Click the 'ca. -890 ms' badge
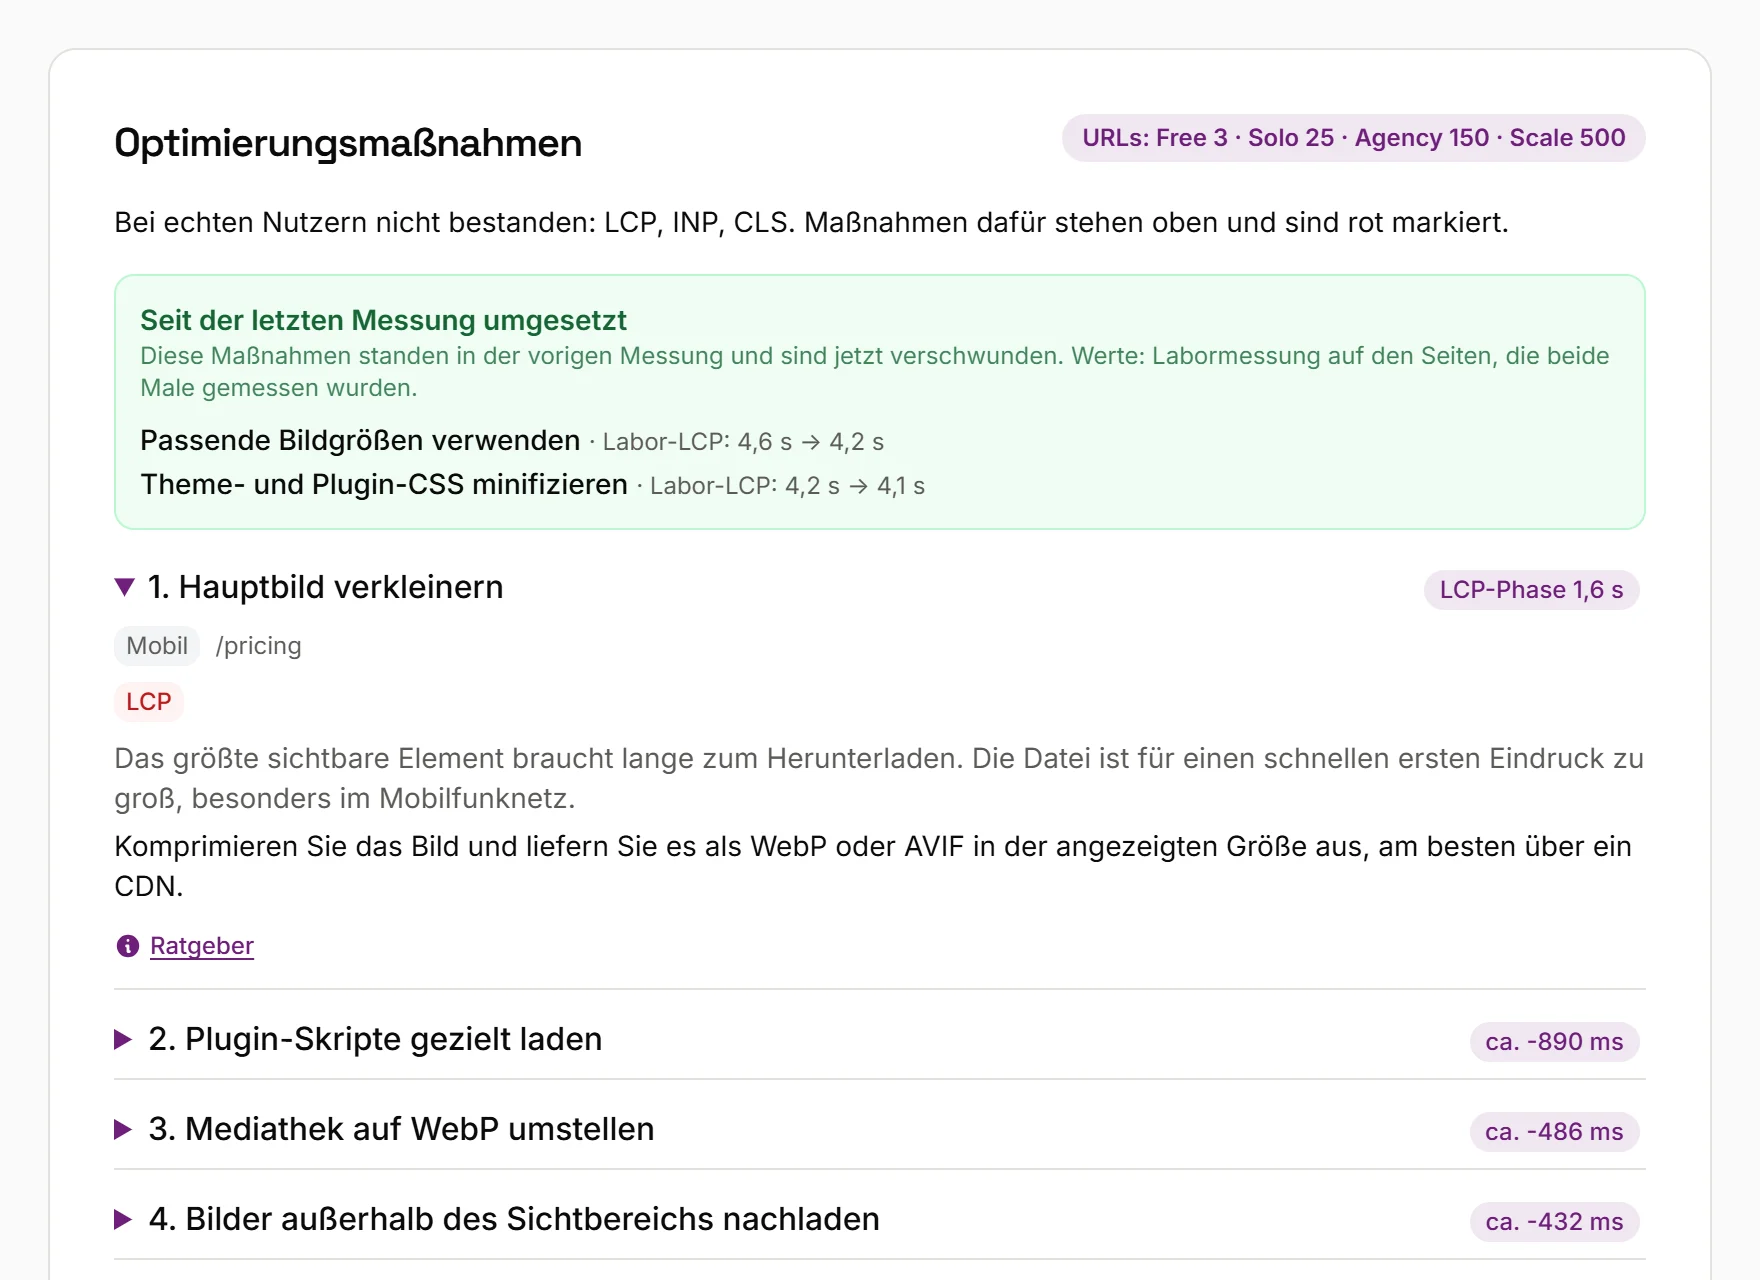1760x1280 pixels. coord(1554,1042)
